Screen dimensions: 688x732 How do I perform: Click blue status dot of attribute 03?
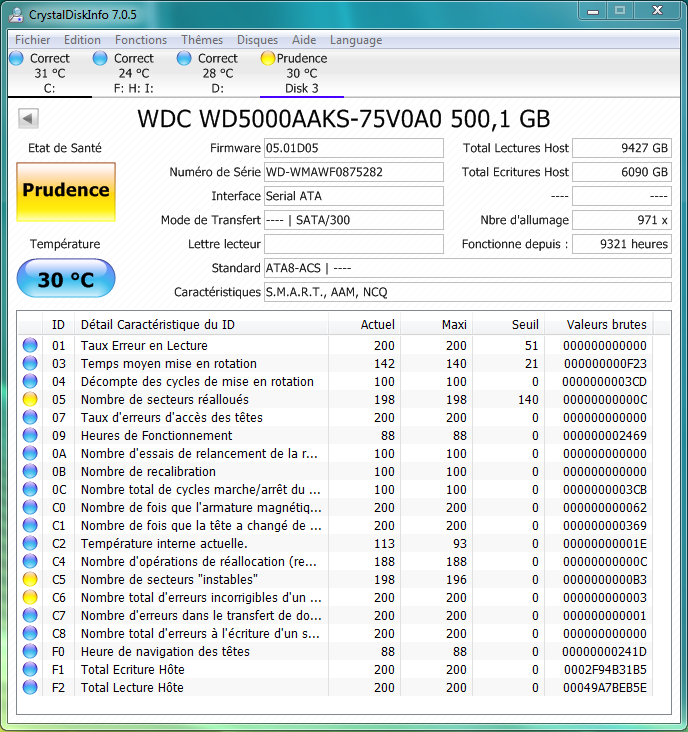[x=30, y=363]
